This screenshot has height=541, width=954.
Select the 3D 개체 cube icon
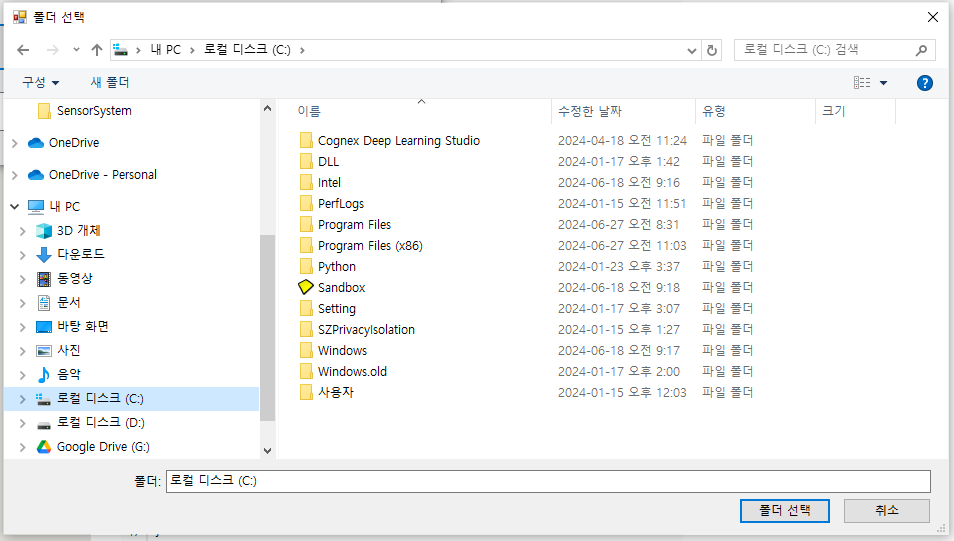point(44,231)
